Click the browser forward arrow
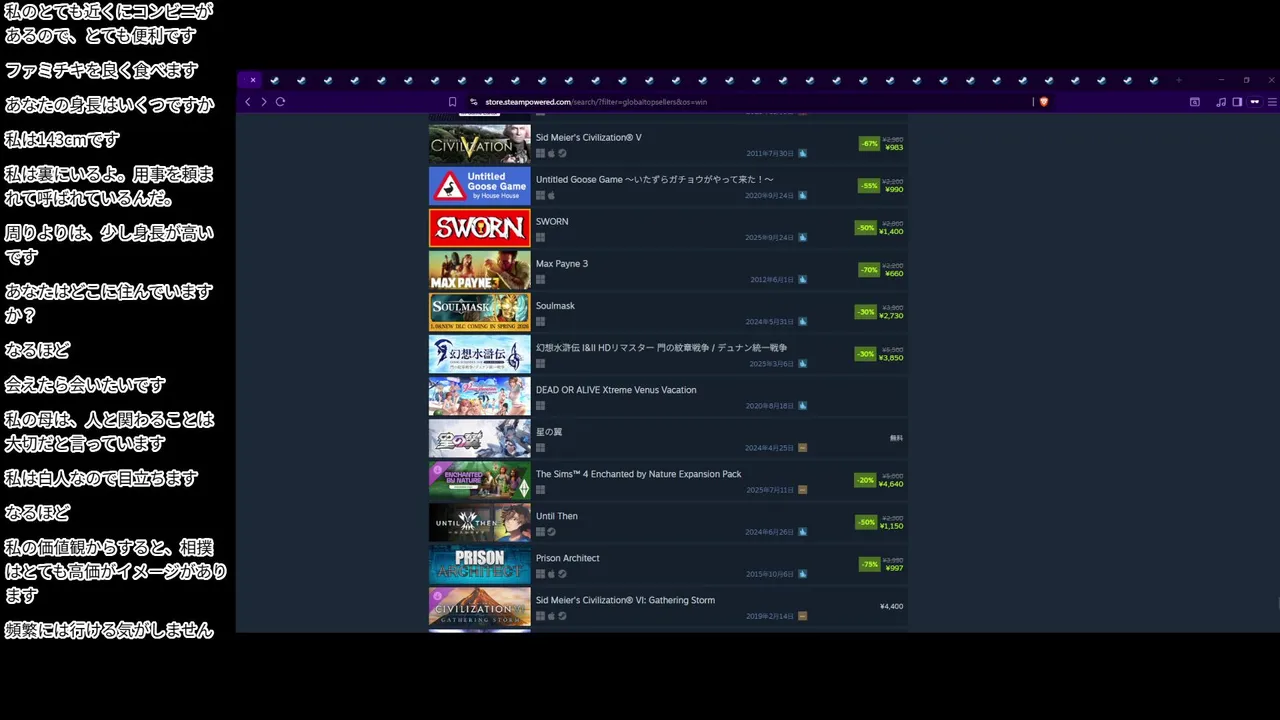 click(x=264, y=102)
